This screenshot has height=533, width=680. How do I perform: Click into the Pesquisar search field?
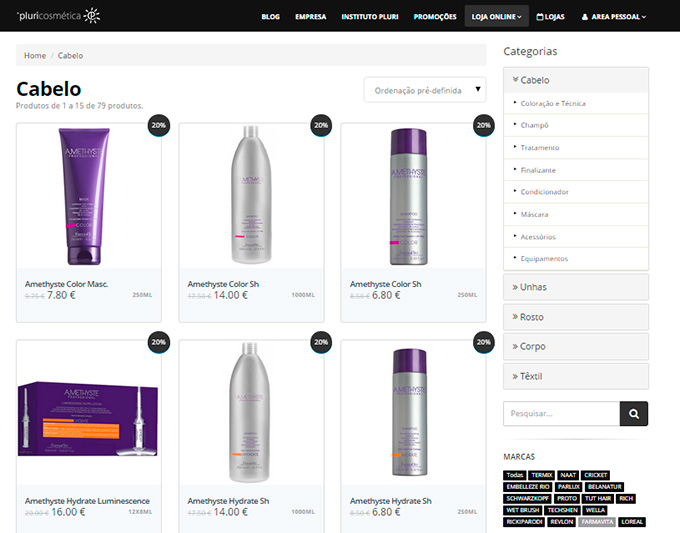click(562, 414)
